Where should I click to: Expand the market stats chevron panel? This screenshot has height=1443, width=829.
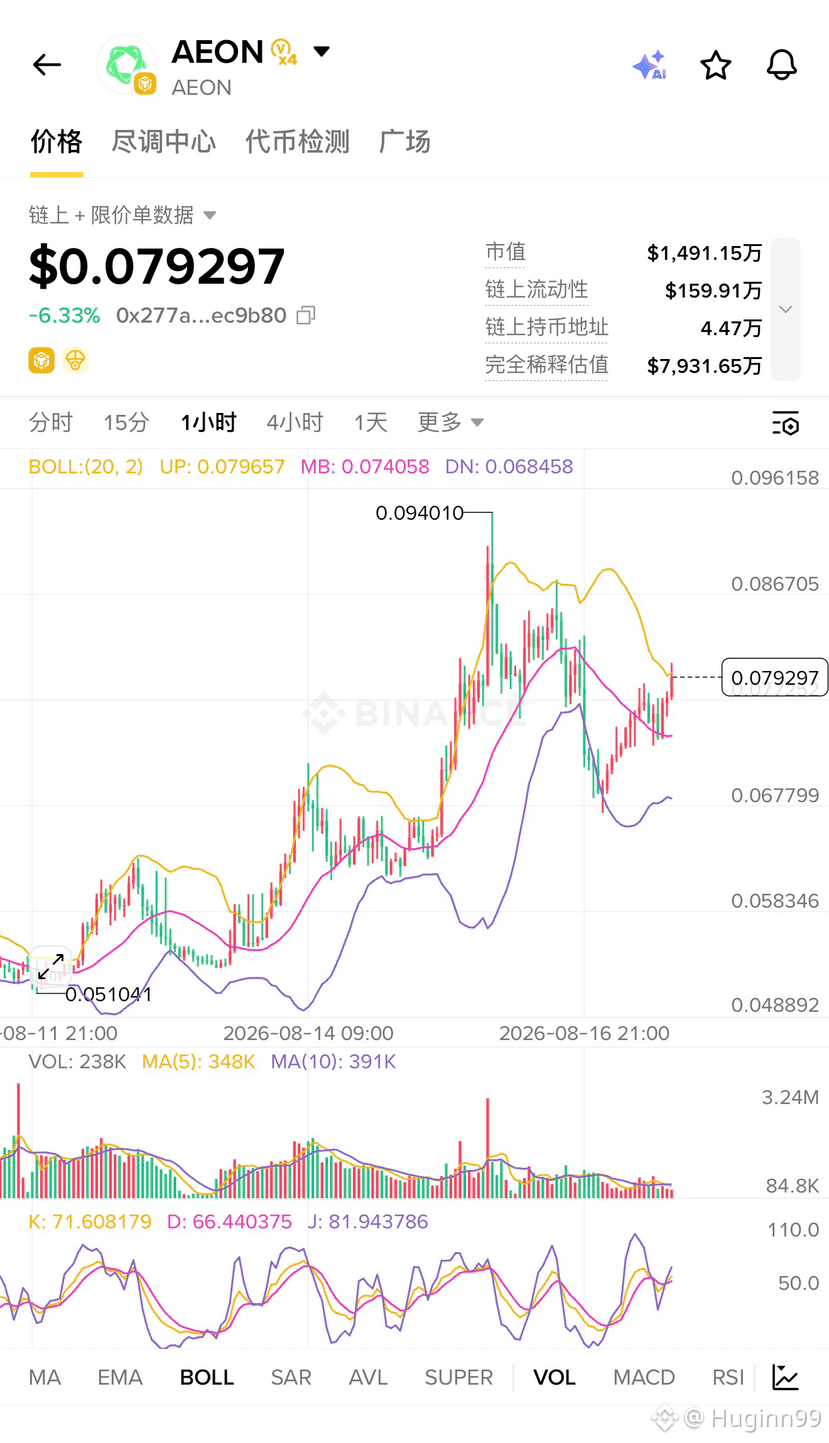[x=786, y=309]
